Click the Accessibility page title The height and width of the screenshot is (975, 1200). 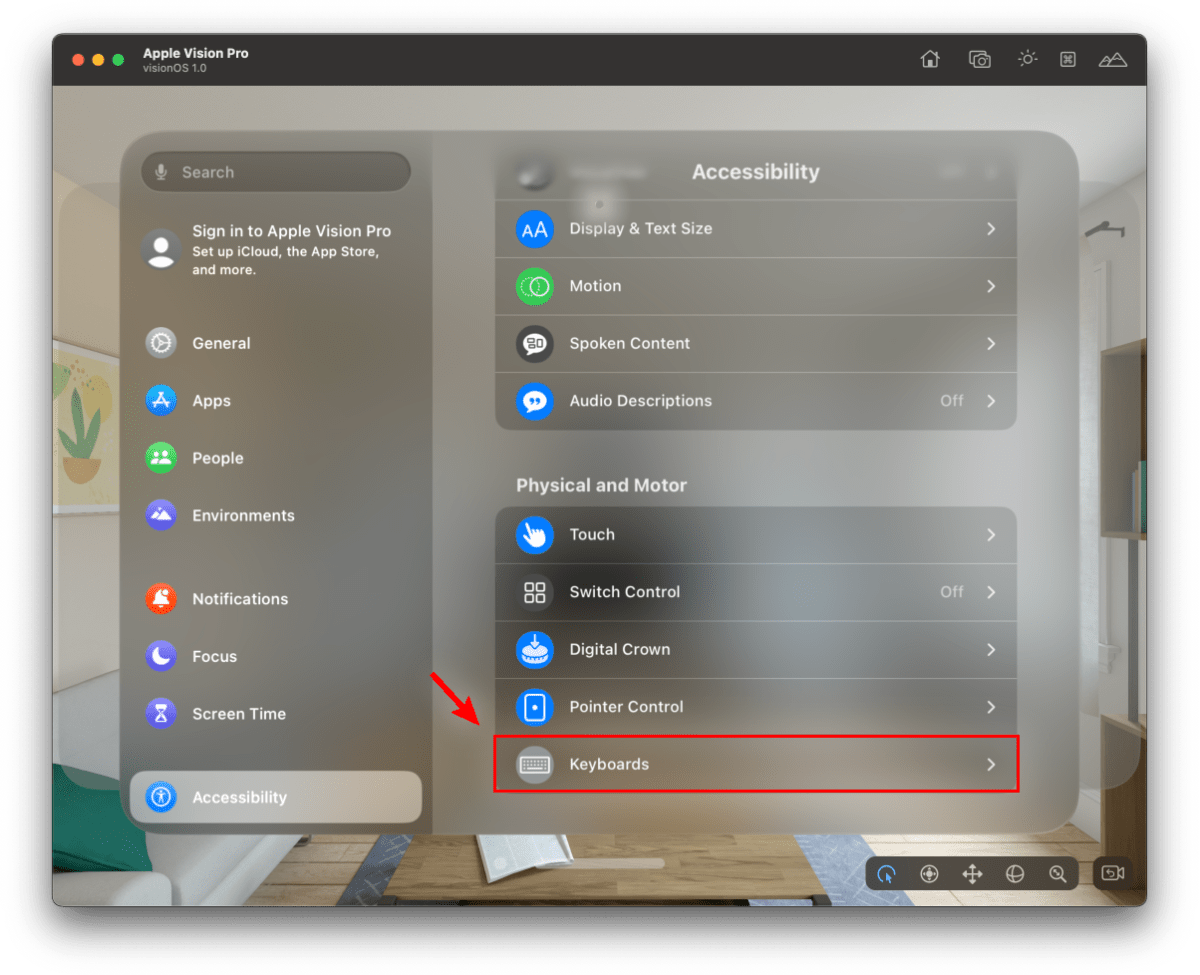(x=756, y=172)
